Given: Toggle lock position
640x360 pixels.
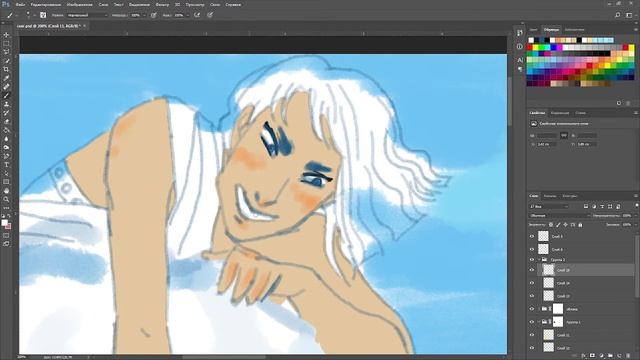Looking at the screenshot, I should (x=565, y=225).
